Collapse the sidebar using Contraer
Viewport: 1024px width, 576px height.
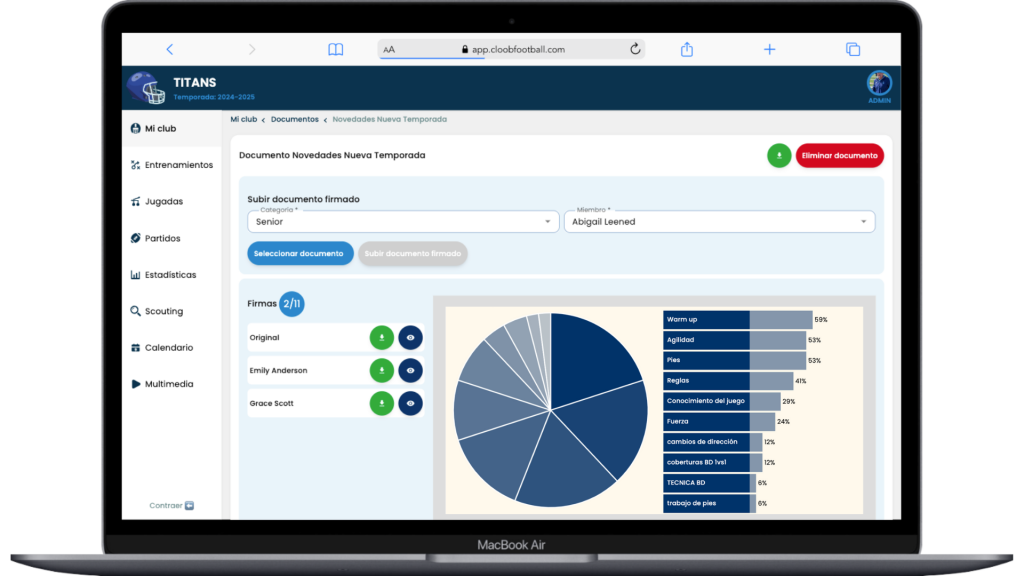click(171, 505)
